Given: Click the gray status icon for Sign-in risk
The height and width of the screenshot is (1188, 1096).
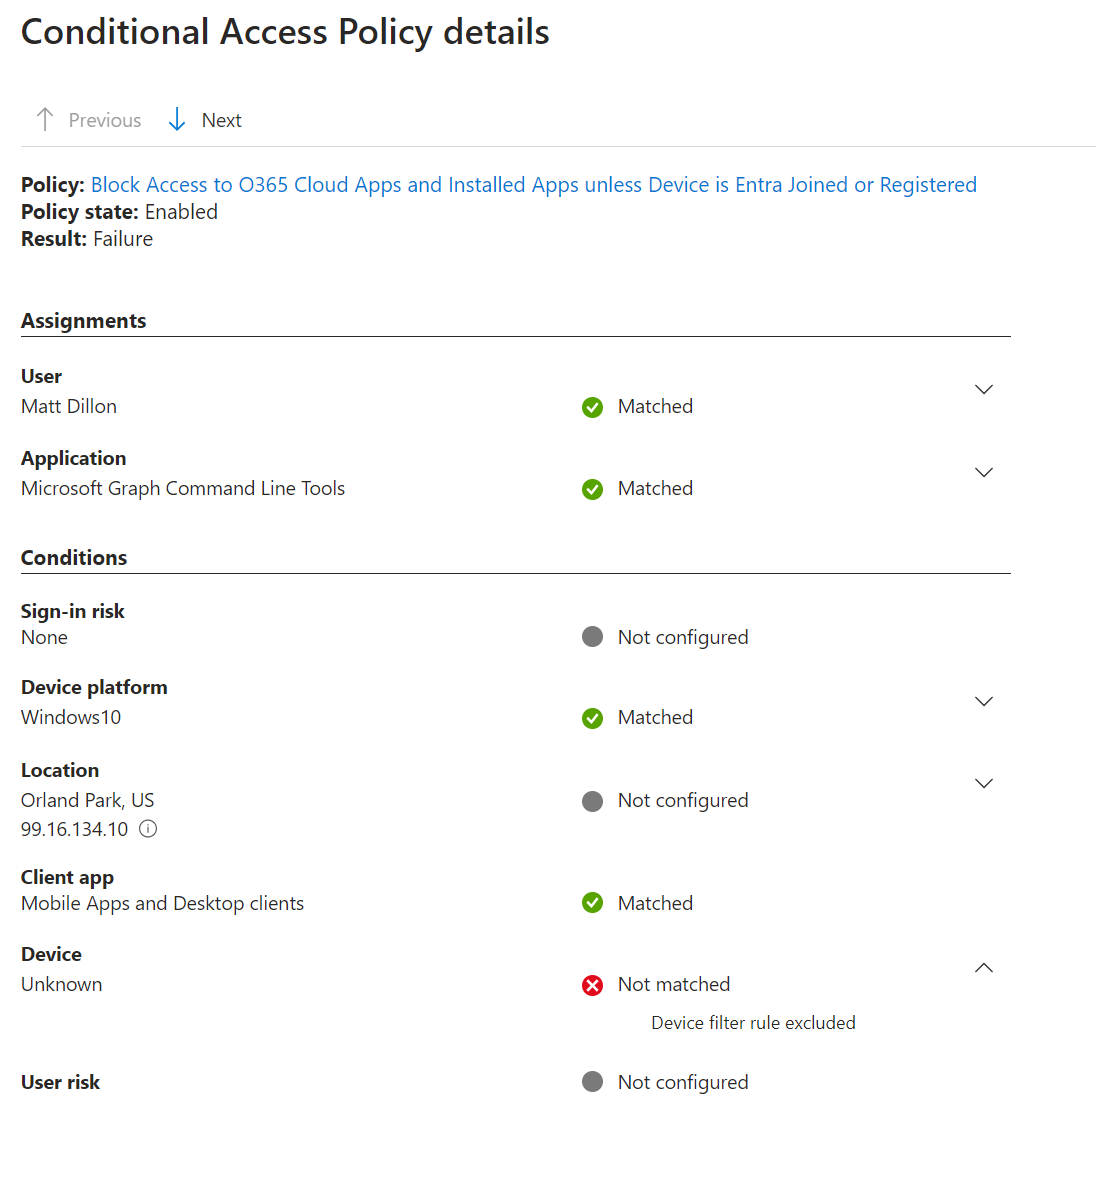Looking at the screenshot, I should coord(593,637).
